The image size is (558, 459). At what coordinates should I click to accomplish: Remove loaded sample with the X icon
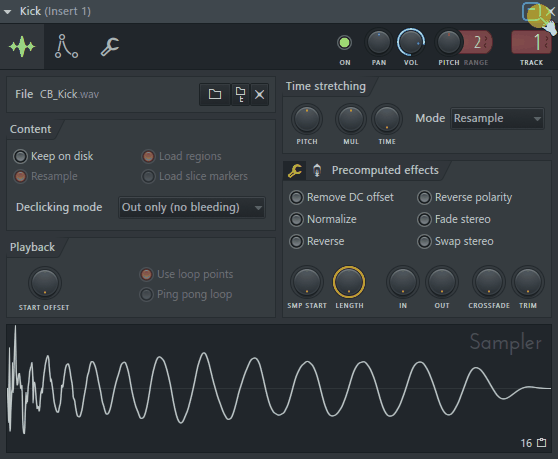(x=259, y=94)
